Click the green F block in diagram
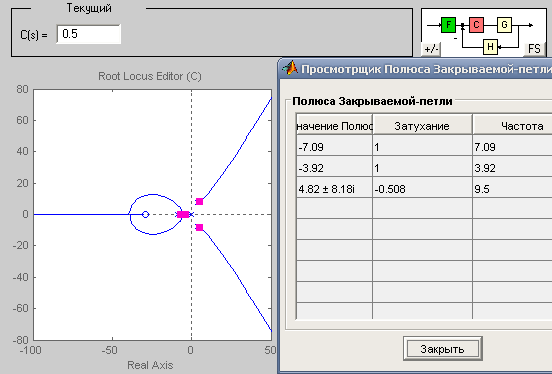The width and height of the screenshot is (552, 374). coord(448,25)
